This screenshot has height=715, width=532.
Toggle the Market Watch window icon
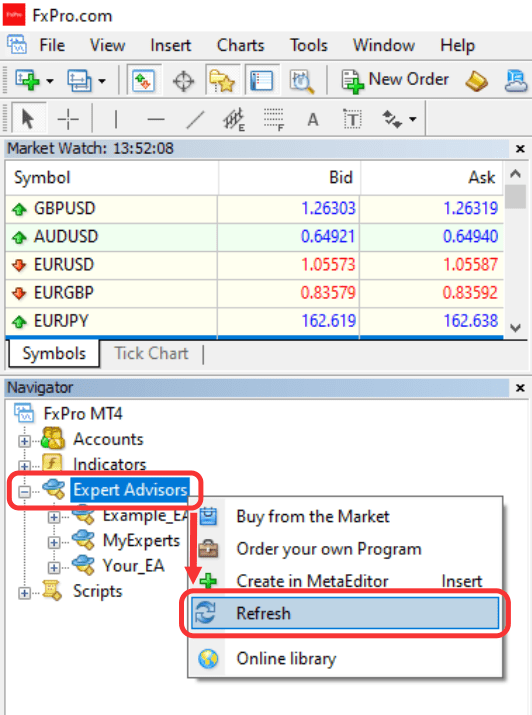point(144,81)
